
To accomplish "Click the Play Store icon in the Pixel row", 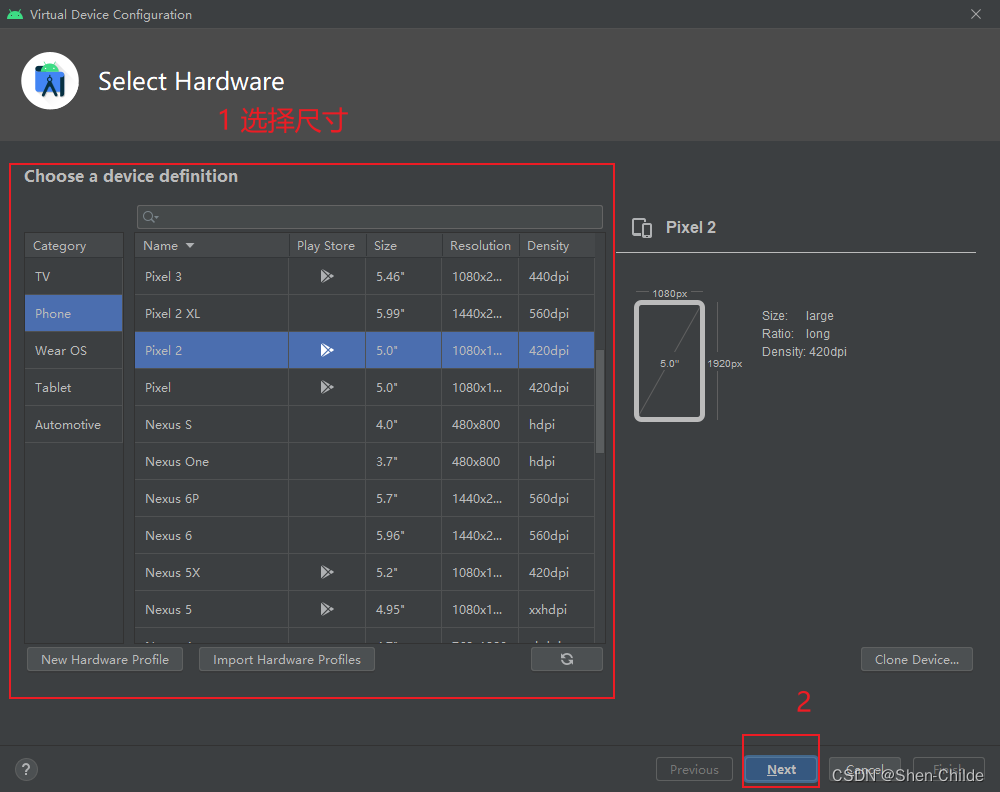I will click(327, 387).
